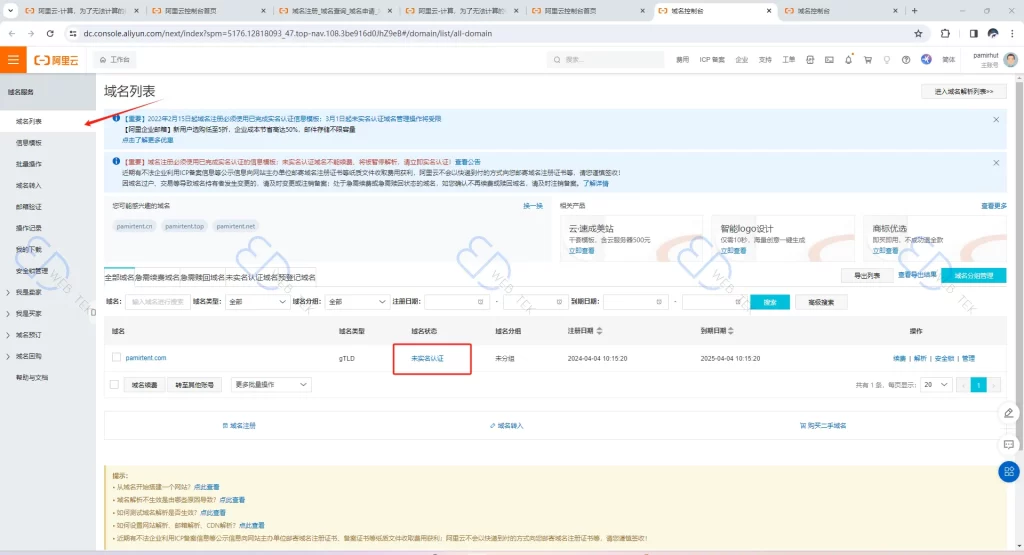The height and width of the screenshot is (555, 1024).
Task: Check the pamirtent.com row checkbox
Action: [x=116, y=357]
